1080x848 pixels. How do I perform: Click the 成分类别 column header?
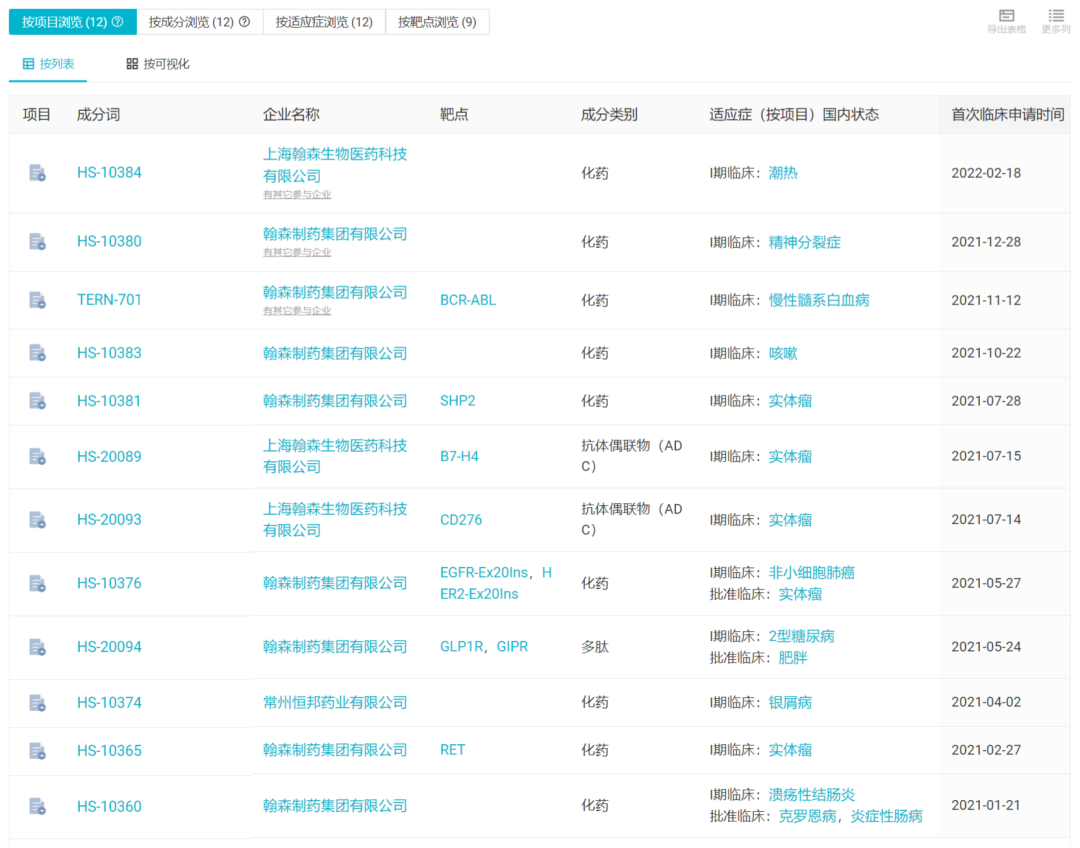pos(609,114)
